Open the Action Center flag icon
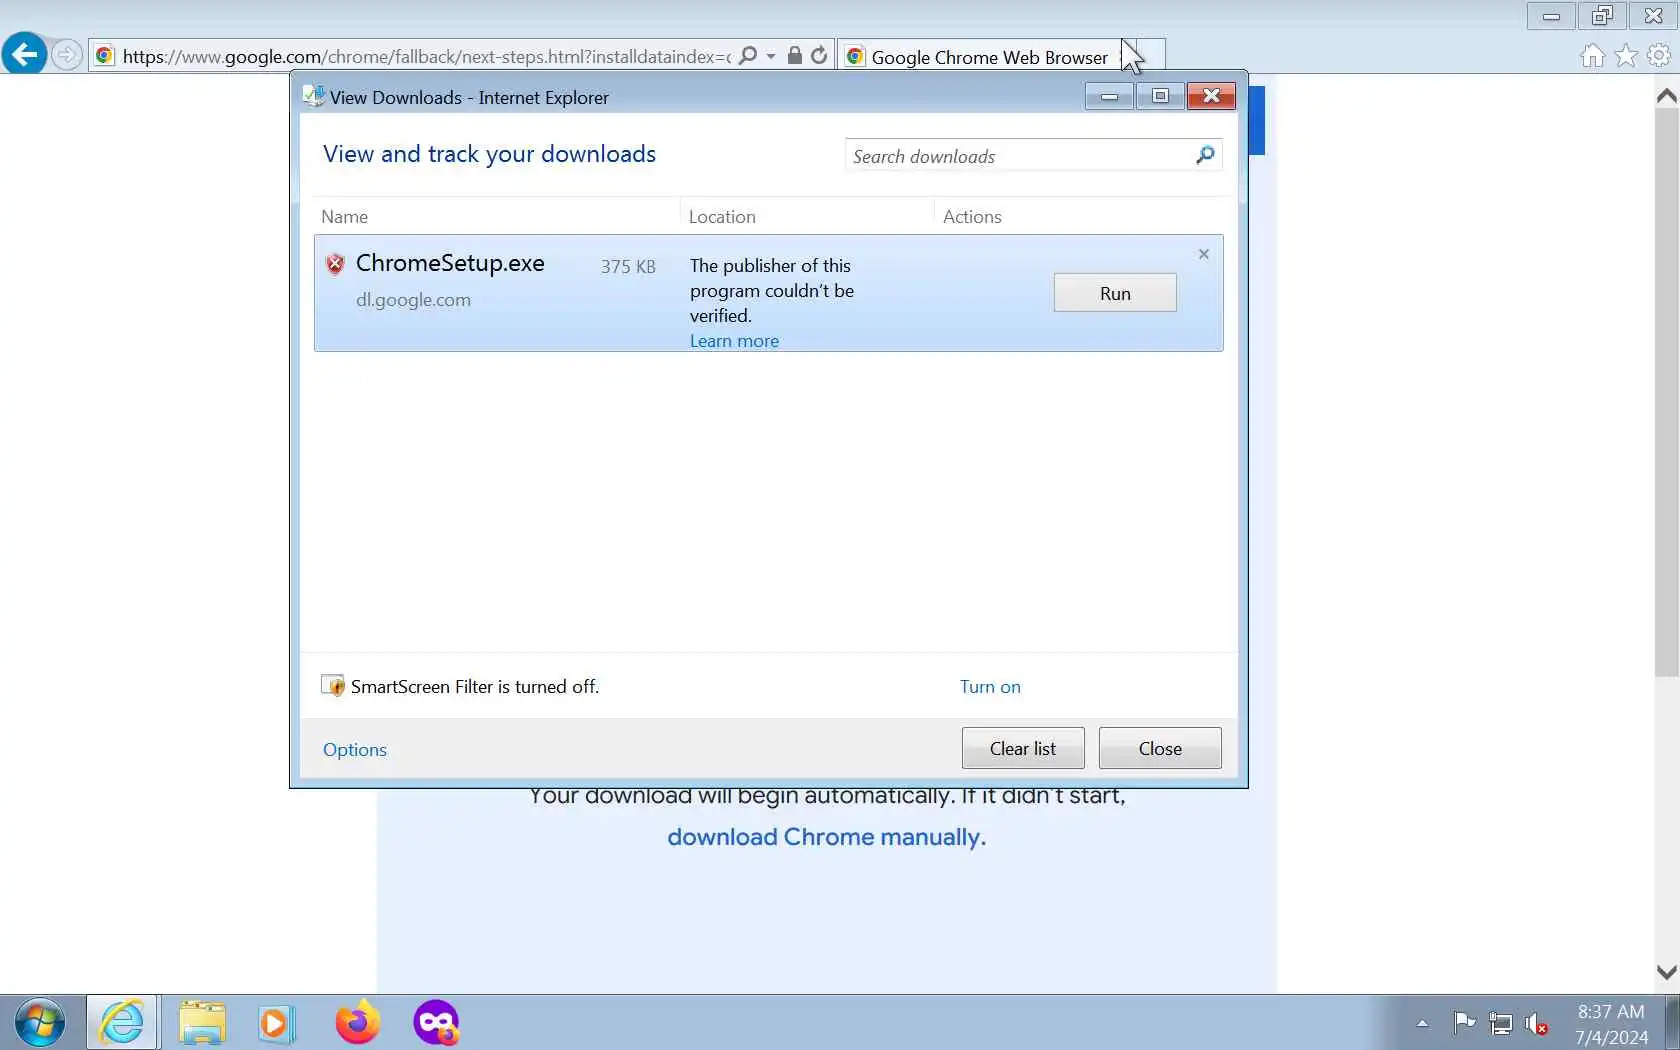This screenshot has width=1680, height=1050. tap(1465, 1023)
